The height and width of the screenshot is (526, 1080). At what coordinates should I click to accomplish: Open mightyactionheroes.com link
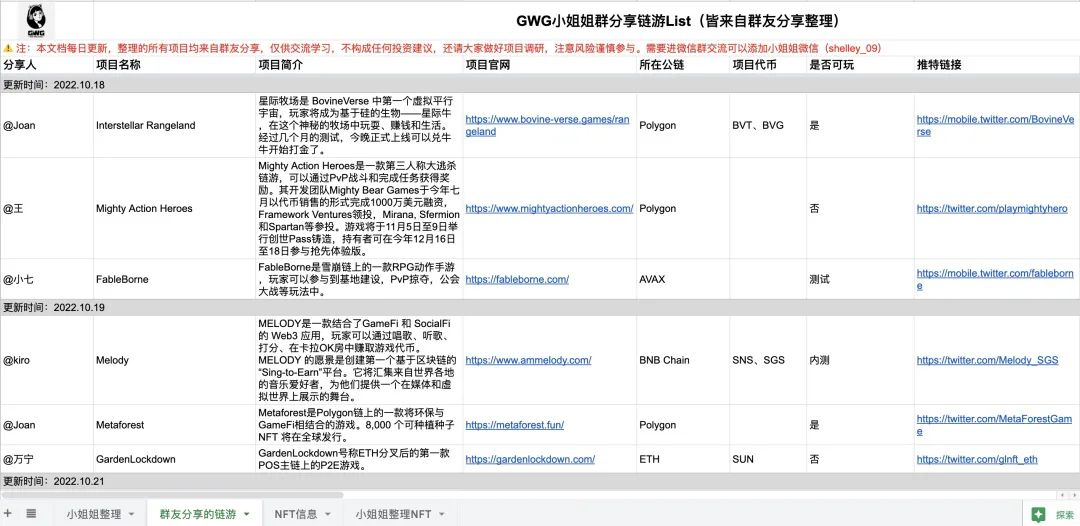[x=549, y=209]
